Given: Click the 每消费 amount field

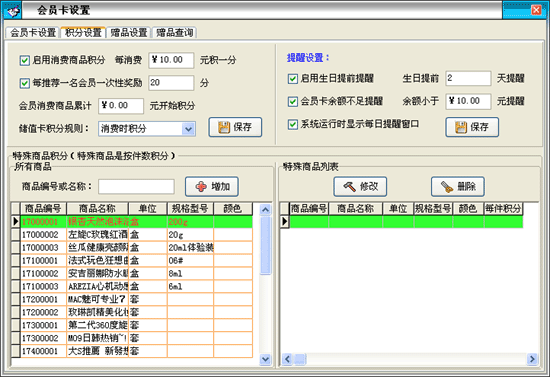Looking at the screenshot, I should pyautogui.click(x=171, y=60).
